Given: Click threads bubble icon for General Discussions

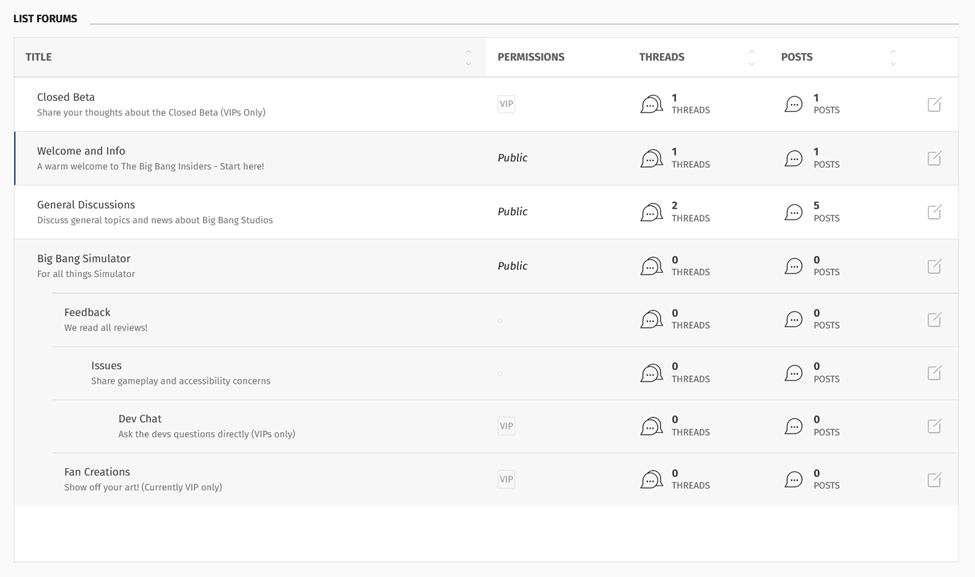Looking at the screenshot, I should 651,212.
